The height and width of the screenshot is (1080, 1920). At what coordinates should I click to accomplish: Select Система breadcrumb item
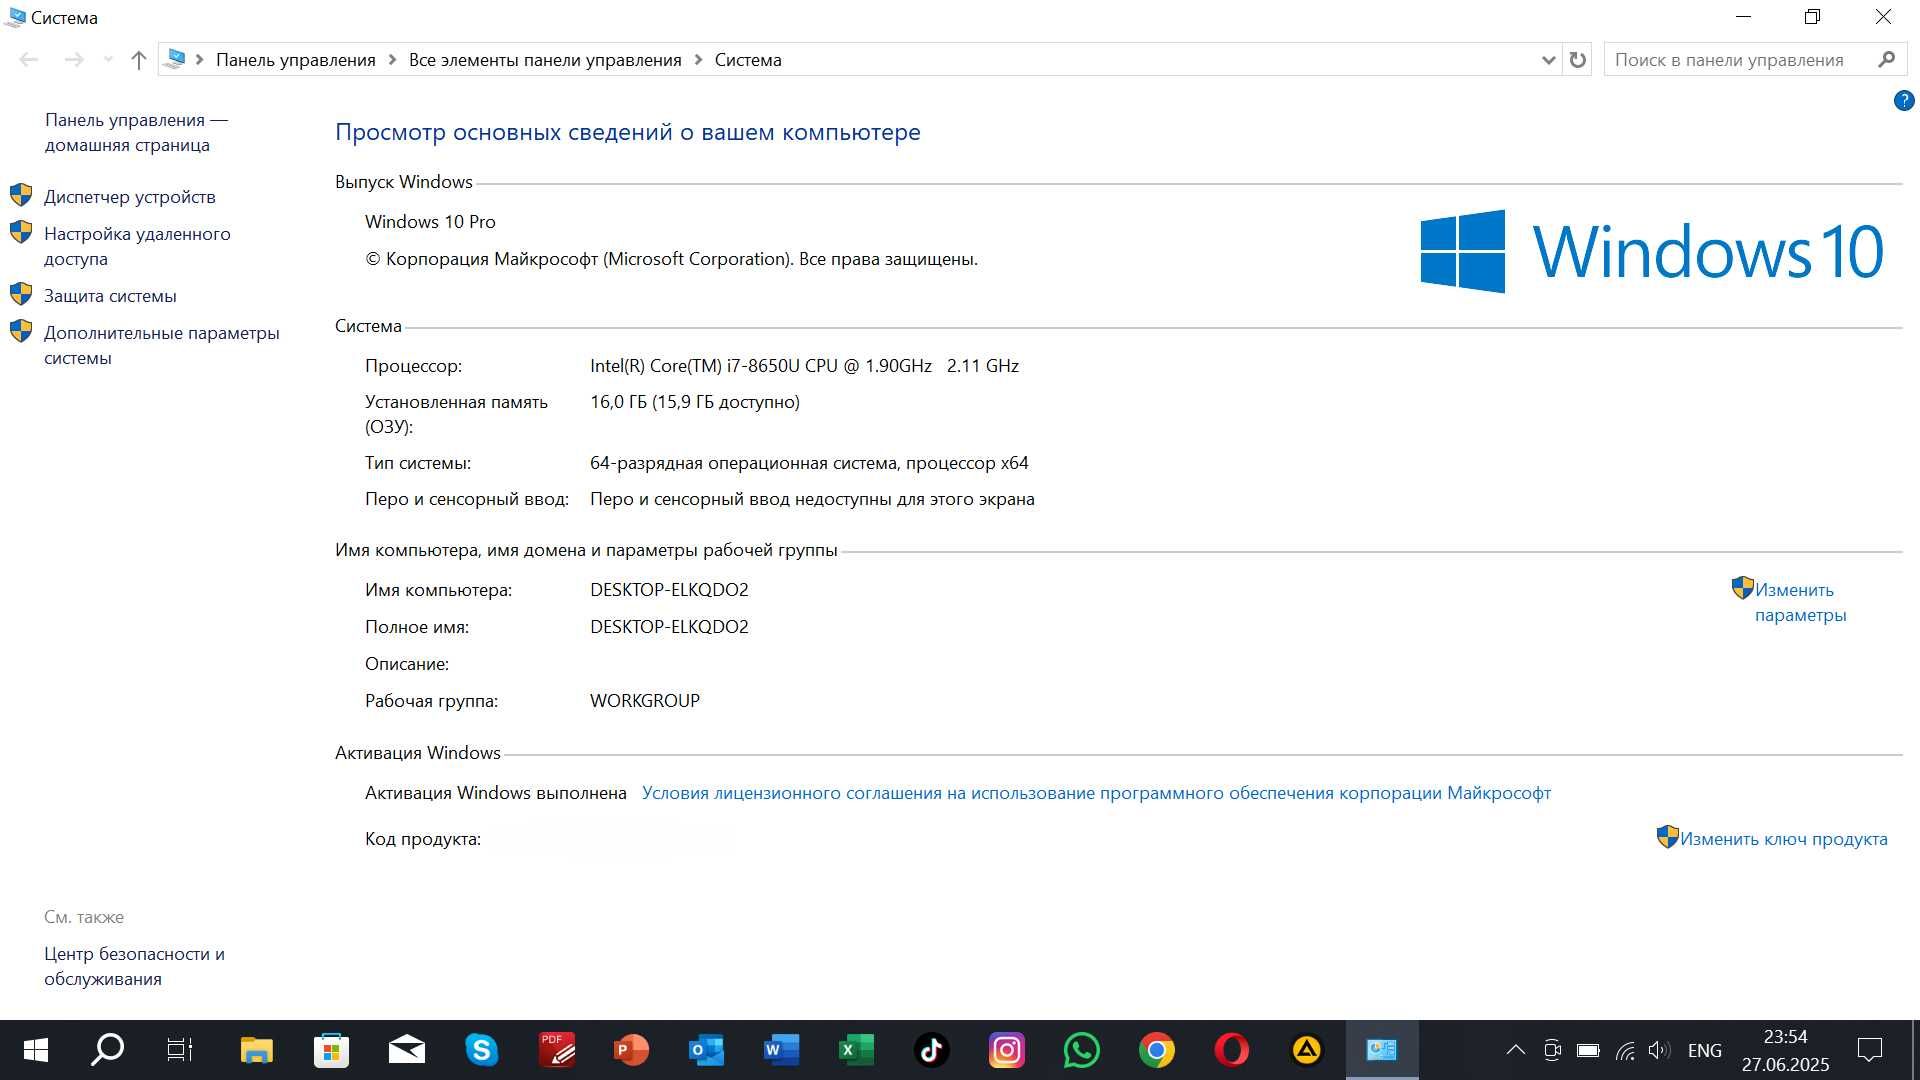(x=748, y=60)
